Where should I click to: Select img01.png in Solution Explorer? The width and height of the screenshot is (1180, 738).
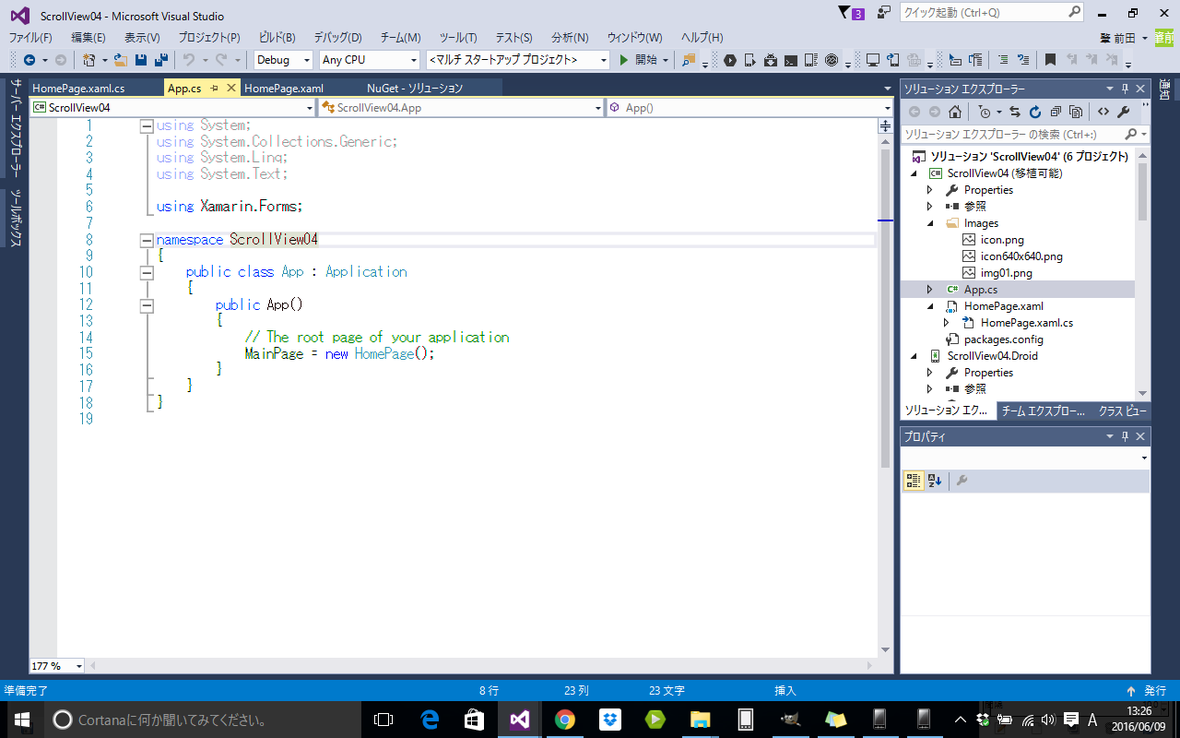click(x=1005, y=273)
